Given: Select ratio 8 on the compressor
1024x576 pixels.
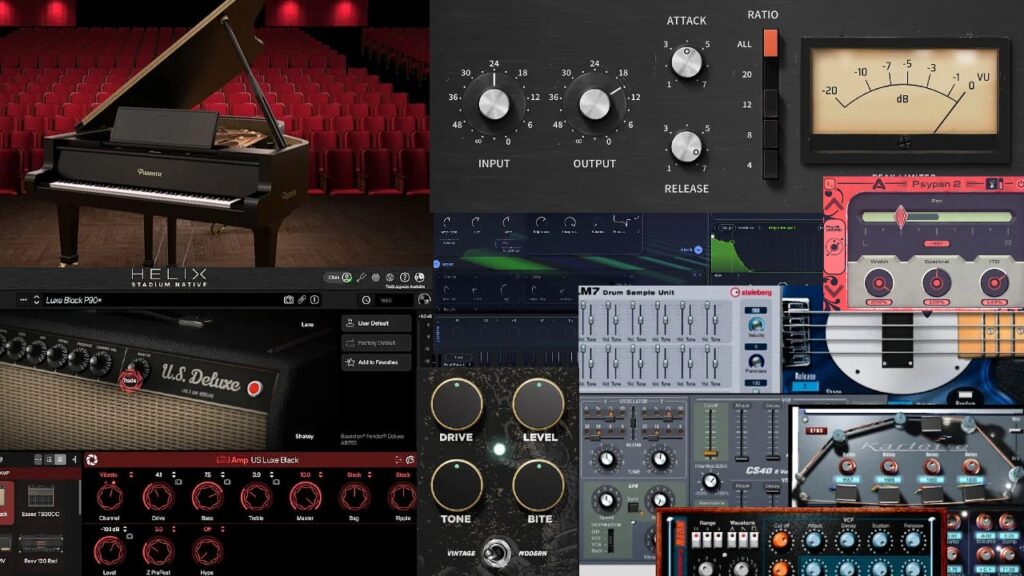Looking at the screenshot, I should [771, 134].
